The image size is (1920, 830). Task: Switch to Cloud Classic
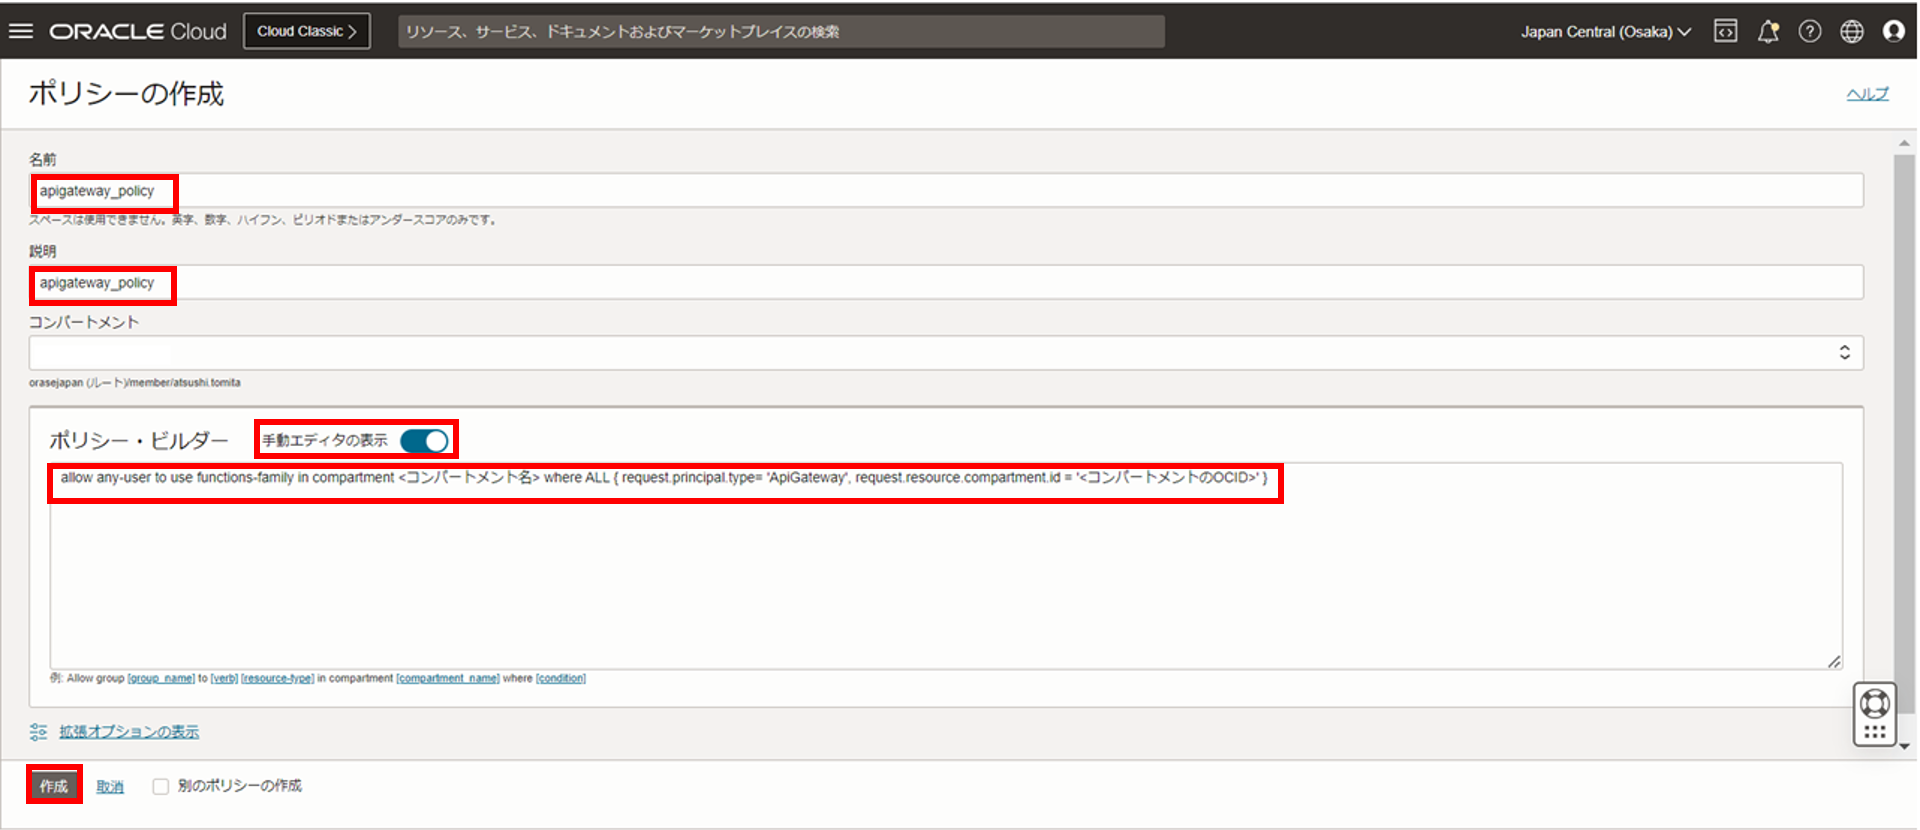(x=307, y=31)
